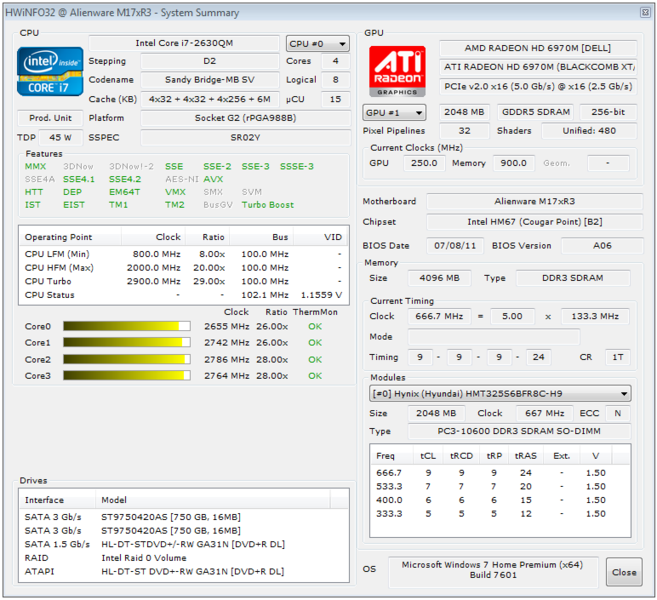Click the VID column header

pyautogui.click(x=321, y=237)
